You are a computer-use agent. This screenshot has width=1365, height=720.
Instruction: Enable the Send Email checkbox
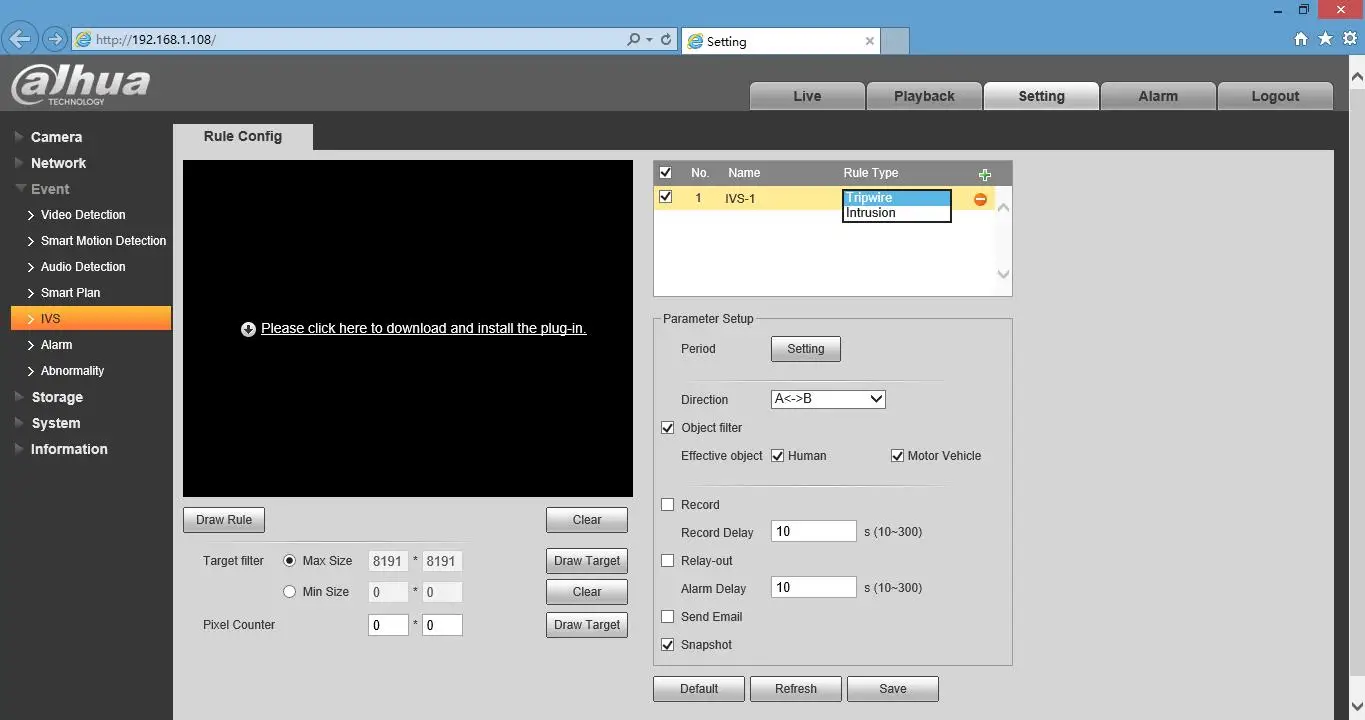(668, 617)
